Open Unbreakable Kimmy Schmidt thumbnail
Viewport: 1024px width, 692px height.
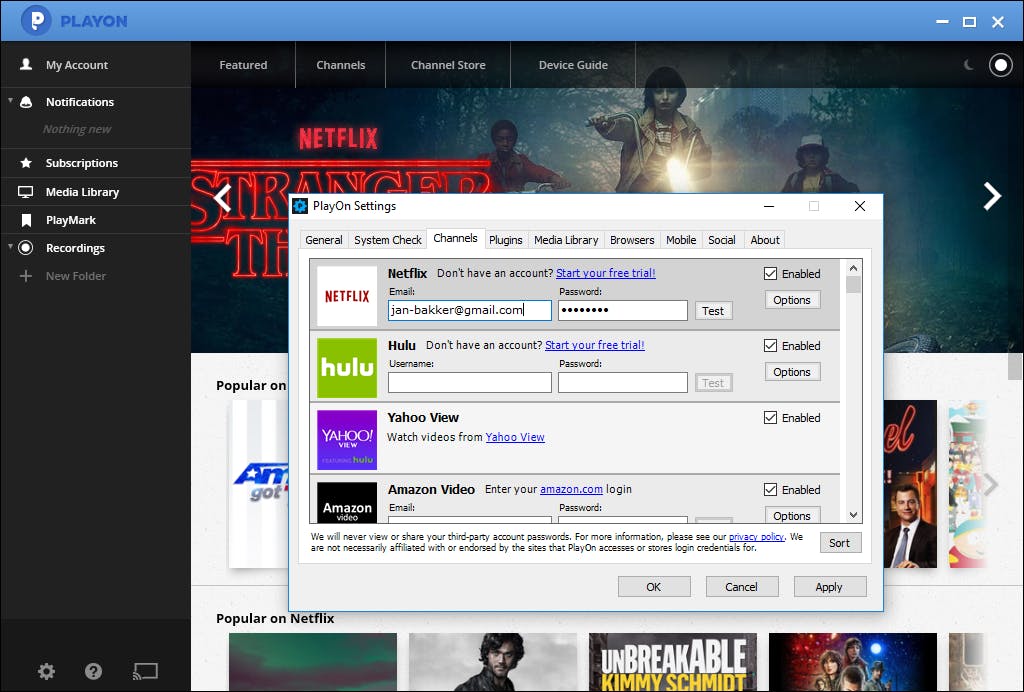pyautogui.click(x=673, y=662)
